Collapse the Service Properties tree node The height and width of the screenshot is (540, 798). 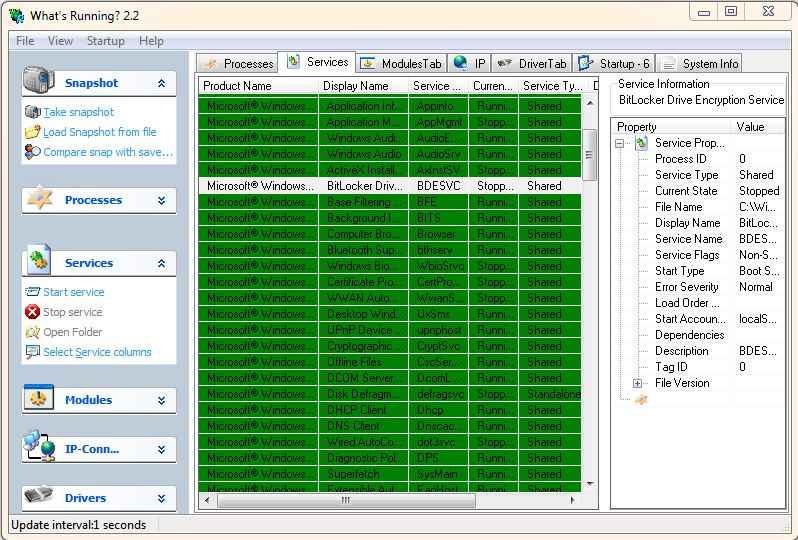point(621,143)
